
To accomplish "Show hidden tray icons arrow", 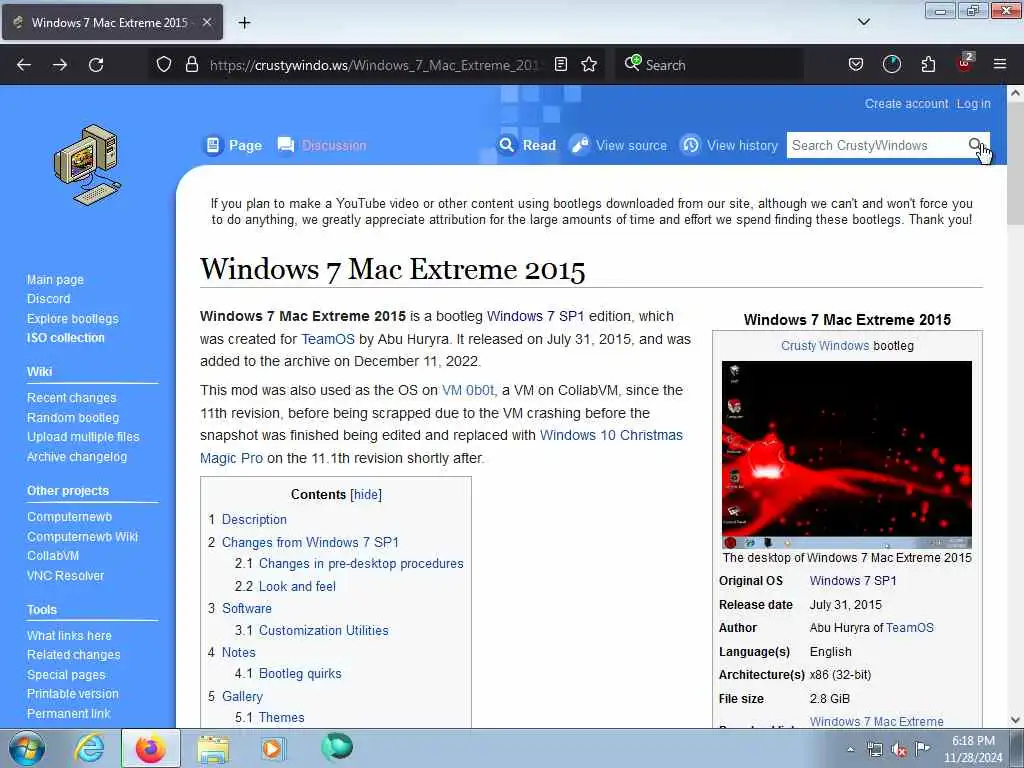I will tap(850, 749).
